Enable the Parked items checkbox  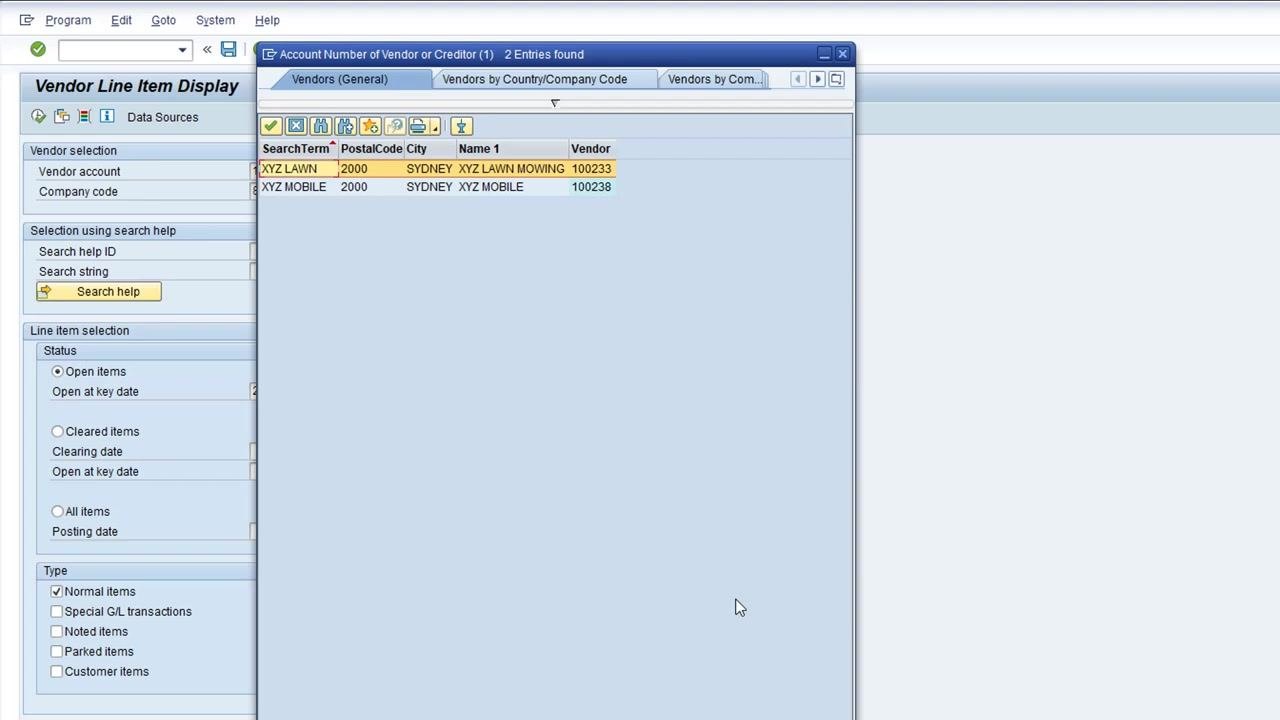57,651
